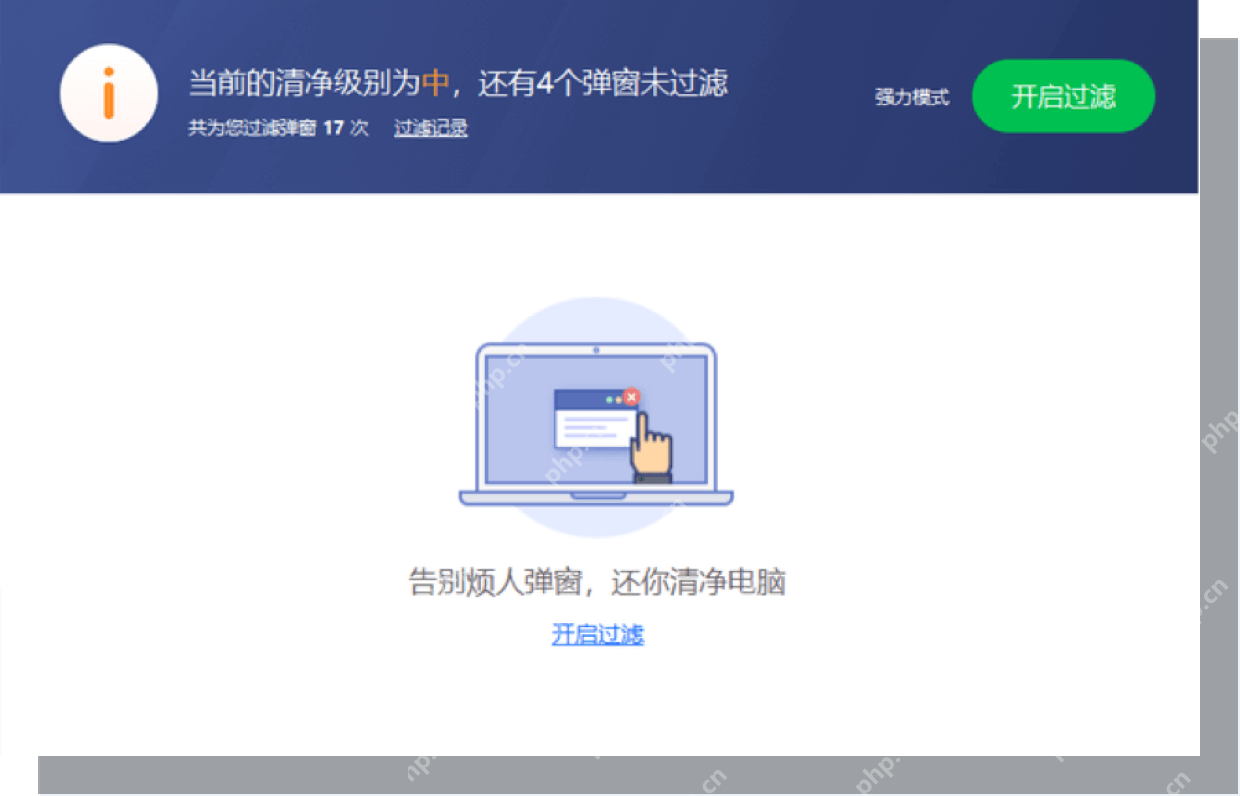Open the 过滤记录 link
The image size is (1240, 796).
(x=431, y=128)
